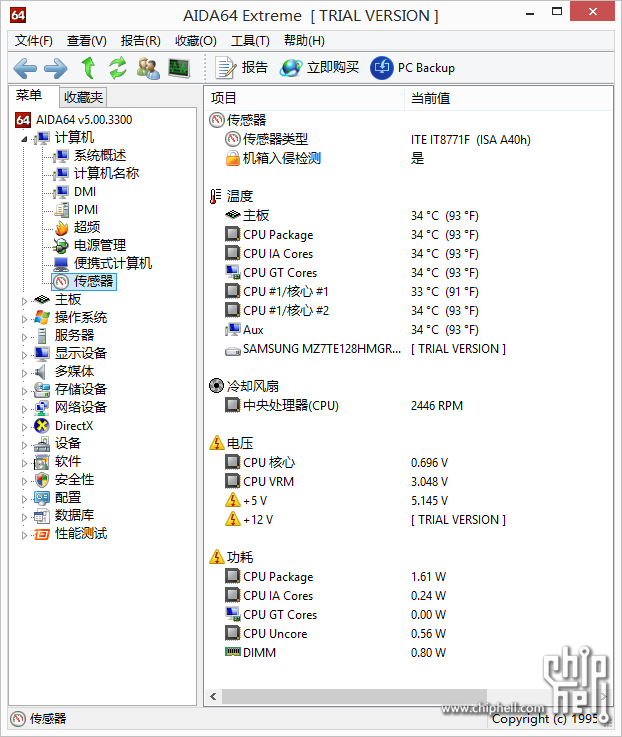Open the 文件(F) menu
Image resolution: width=622 pixels, height=737 pixels.
click(33, 41)
